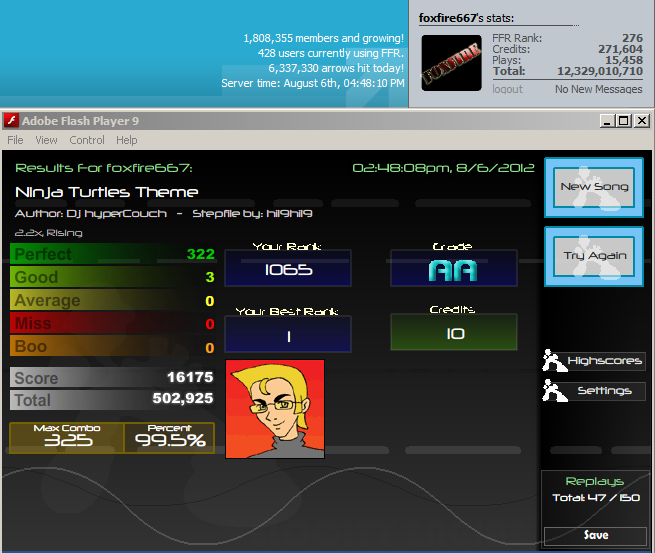The image size is (655, 553).
Task: Click the logout link
Action: (507, 89)
